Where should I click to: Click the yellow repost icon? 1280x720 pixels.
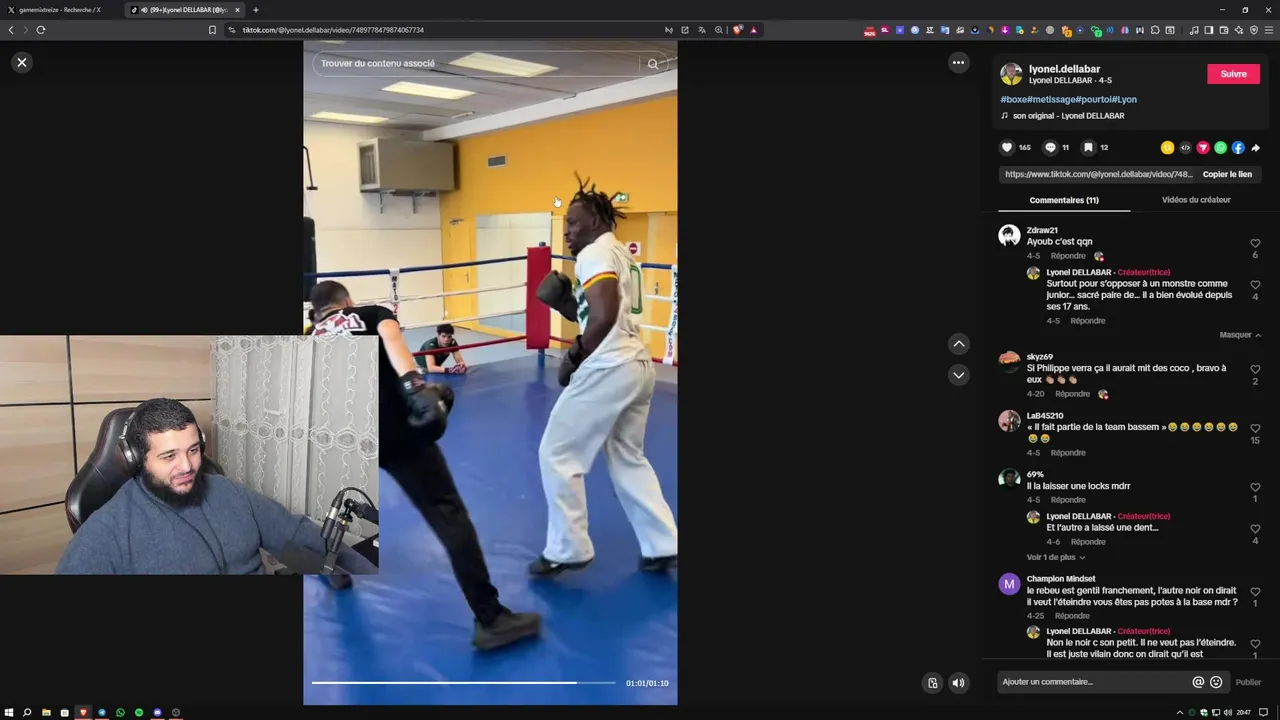(x=1167, y=147)
